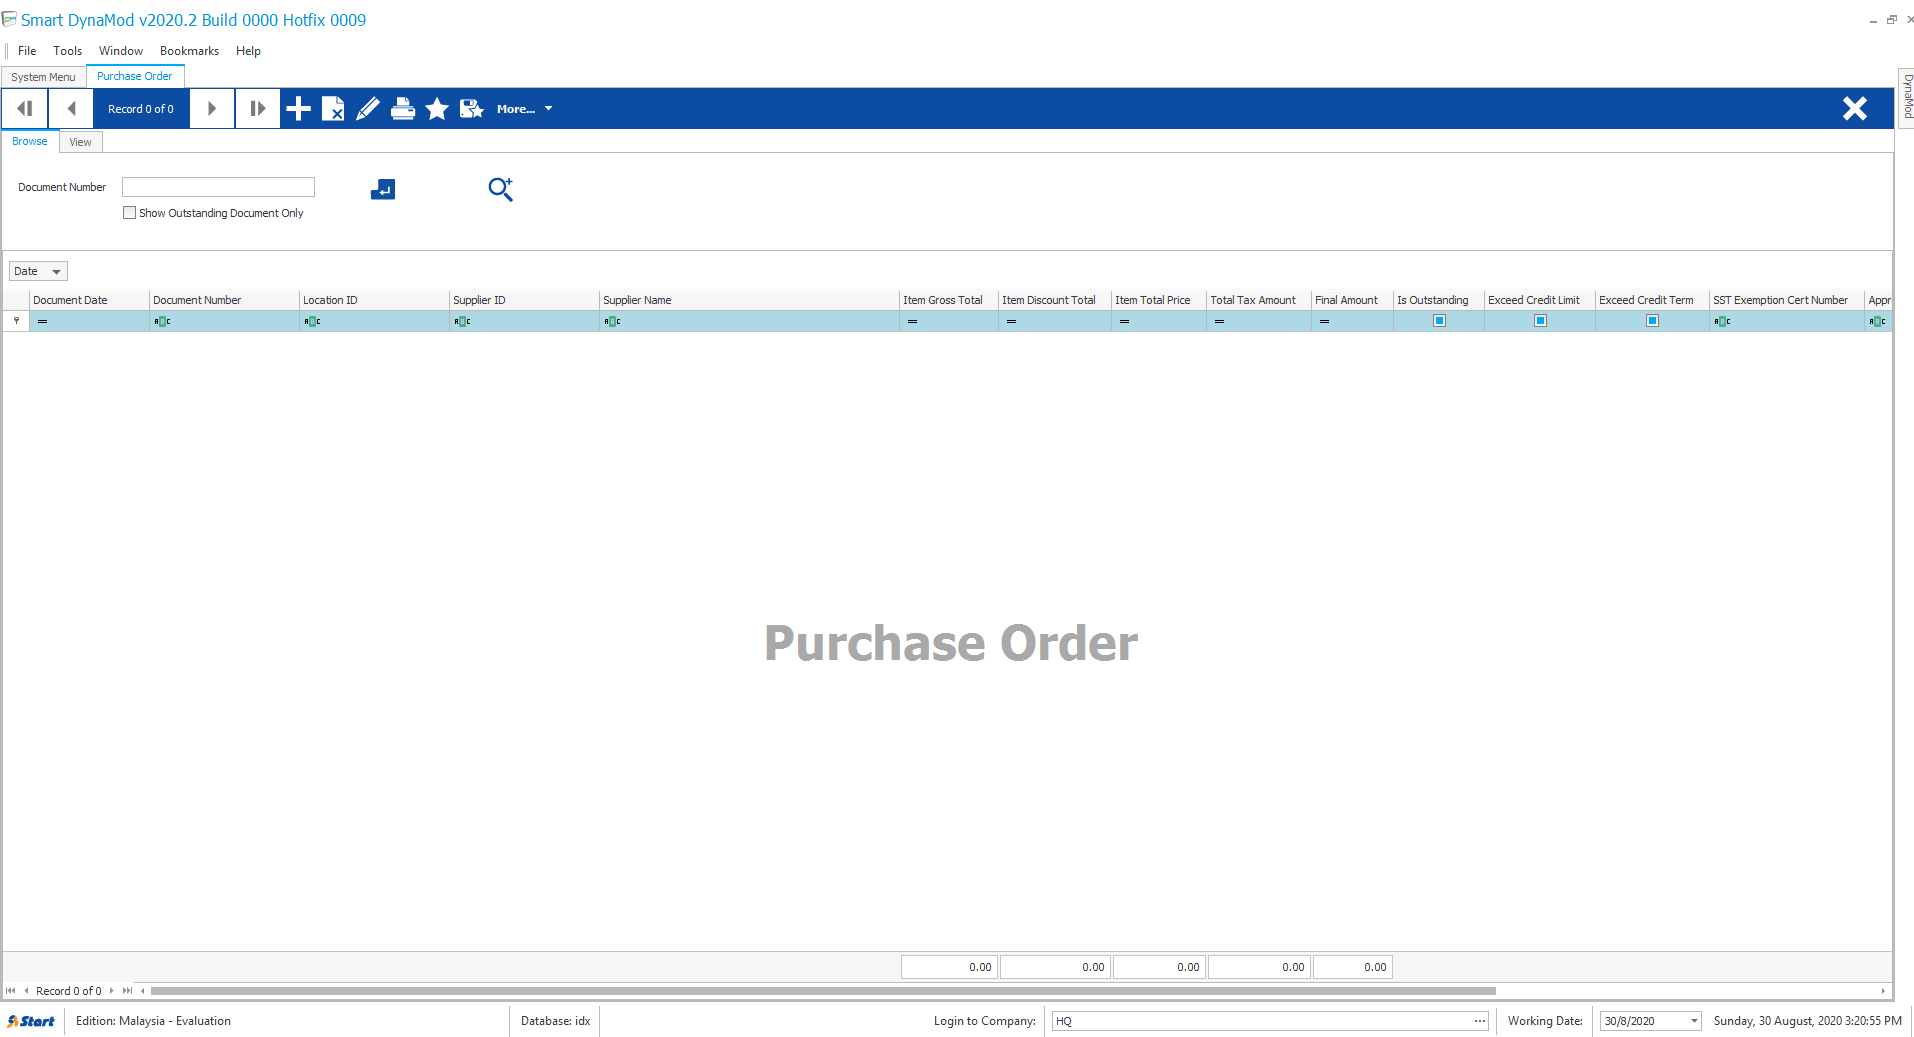1914x1037 pixels.
Task: Open the Tools menu
Action: click(x=68, y=51)
